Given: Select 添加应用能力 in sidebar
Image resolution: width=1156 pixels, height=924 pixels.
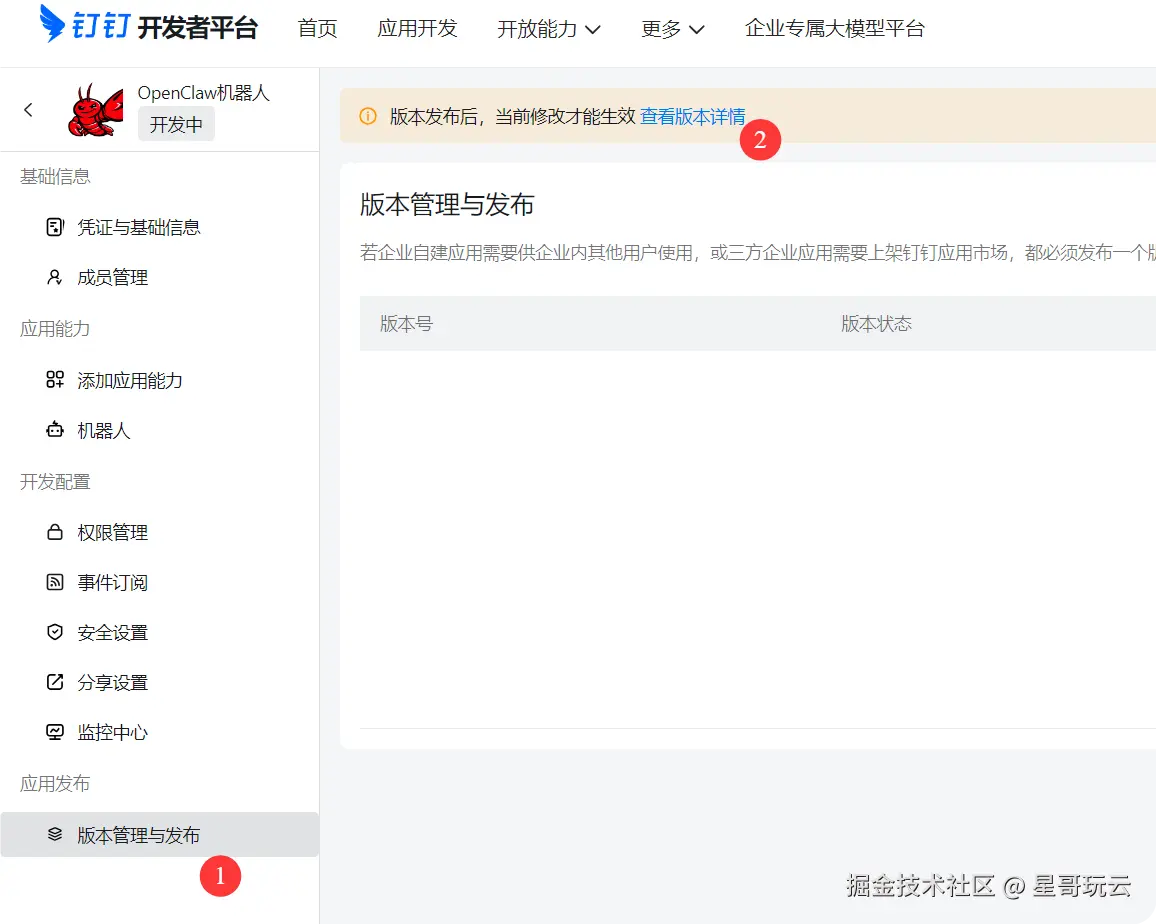Looking at the screenshot, I should [x=130, y=380].
